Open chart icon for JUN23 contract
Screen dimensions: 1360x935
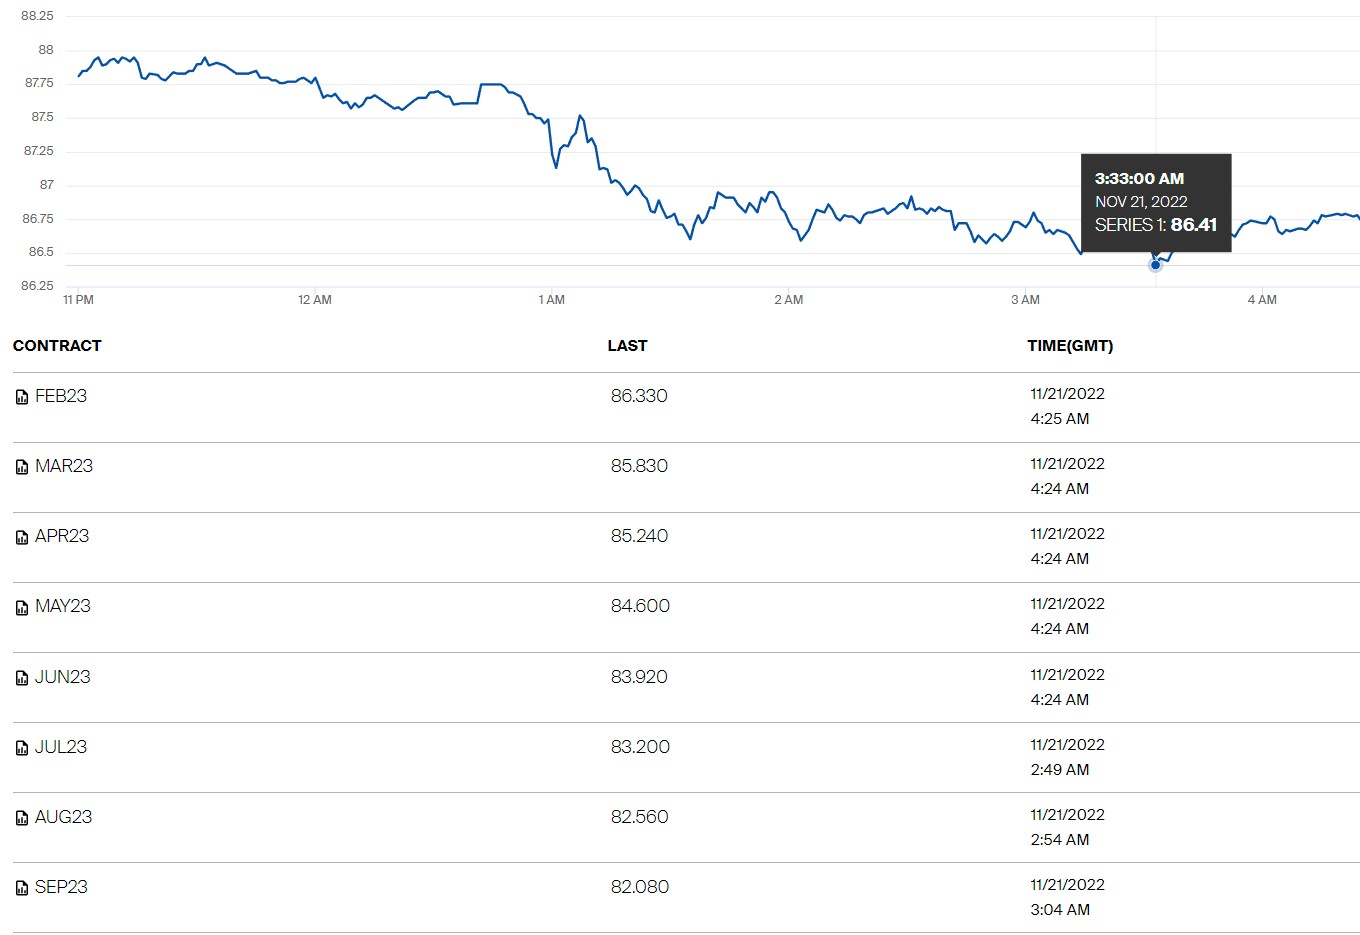22,678
